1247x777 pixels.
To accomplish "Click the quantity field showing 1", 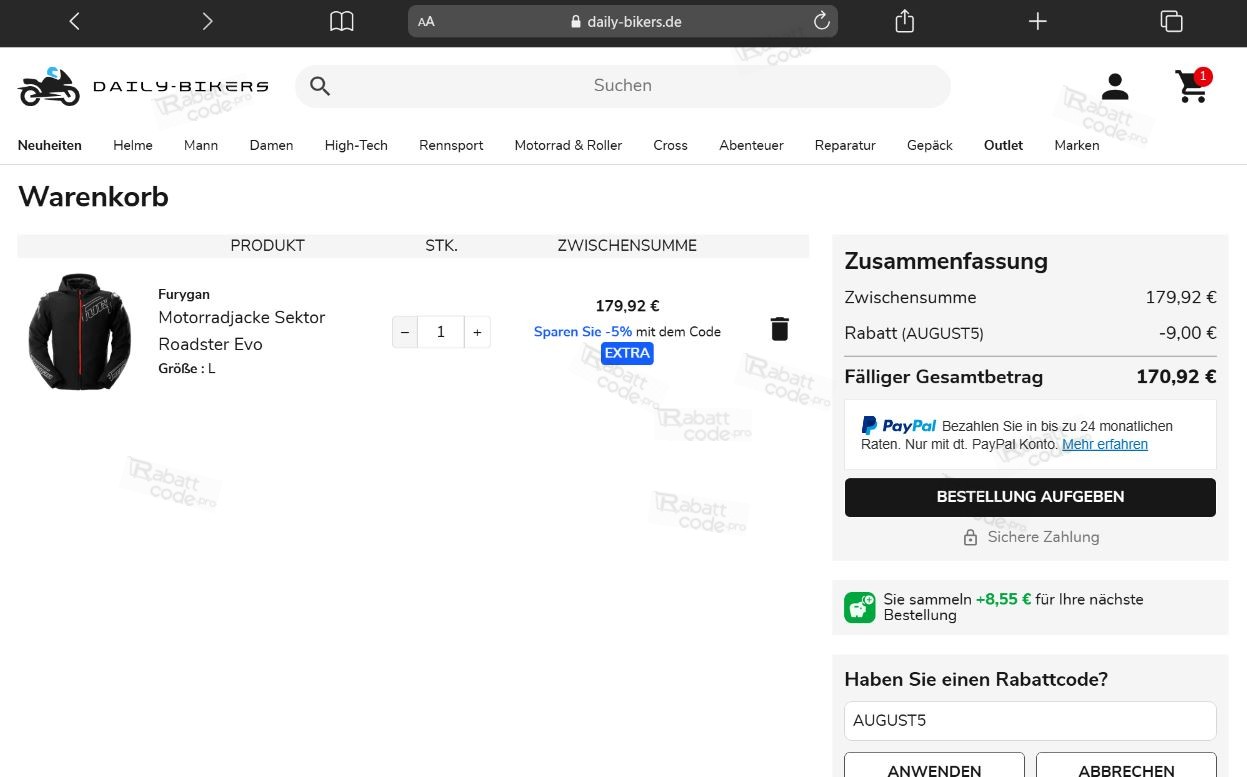I will (441, 332).
